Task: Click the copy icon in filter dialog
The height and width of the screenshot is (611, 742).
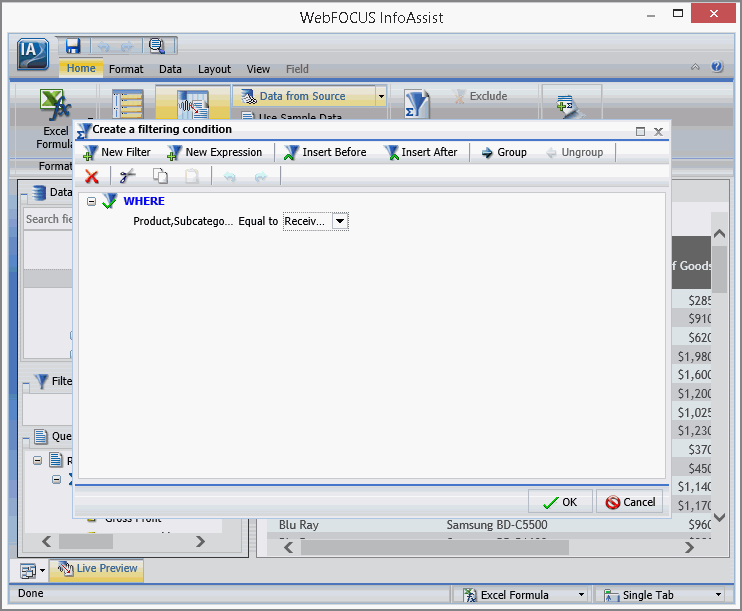Action: pos(160,176)
